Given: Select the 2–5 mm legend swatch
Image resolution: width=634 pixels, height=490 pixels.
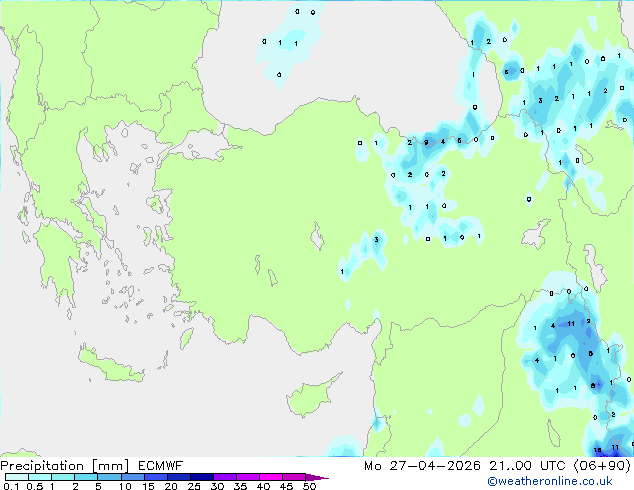Looking at the screenshot, I should pos(86,477).
